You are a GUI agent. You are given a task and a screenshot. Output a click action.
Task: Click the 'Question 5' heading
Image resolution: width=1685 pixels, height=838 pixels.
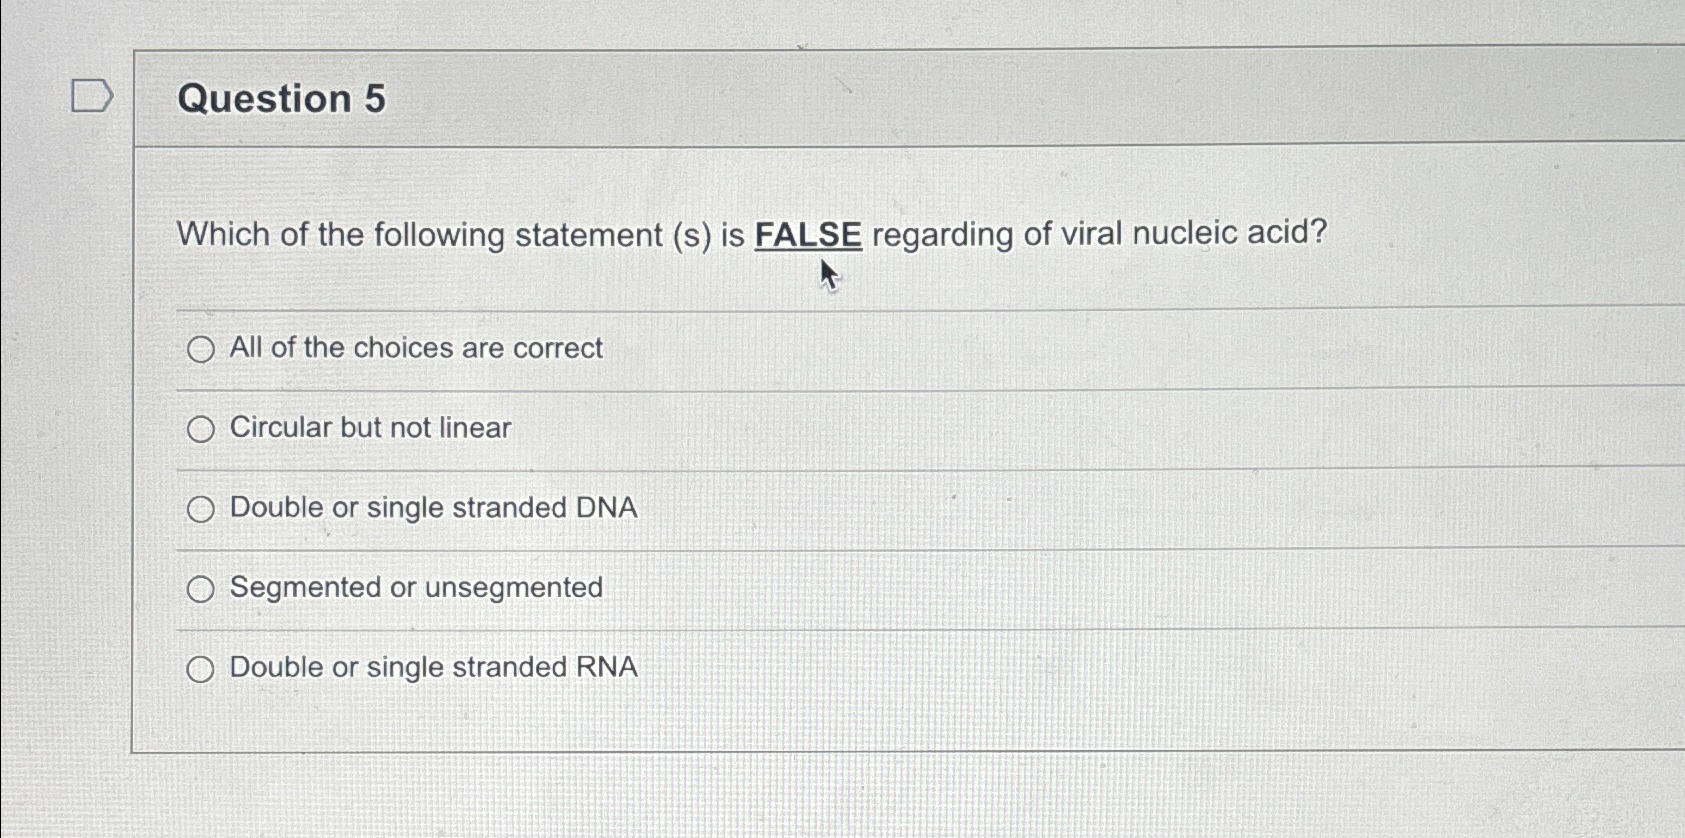284,98
